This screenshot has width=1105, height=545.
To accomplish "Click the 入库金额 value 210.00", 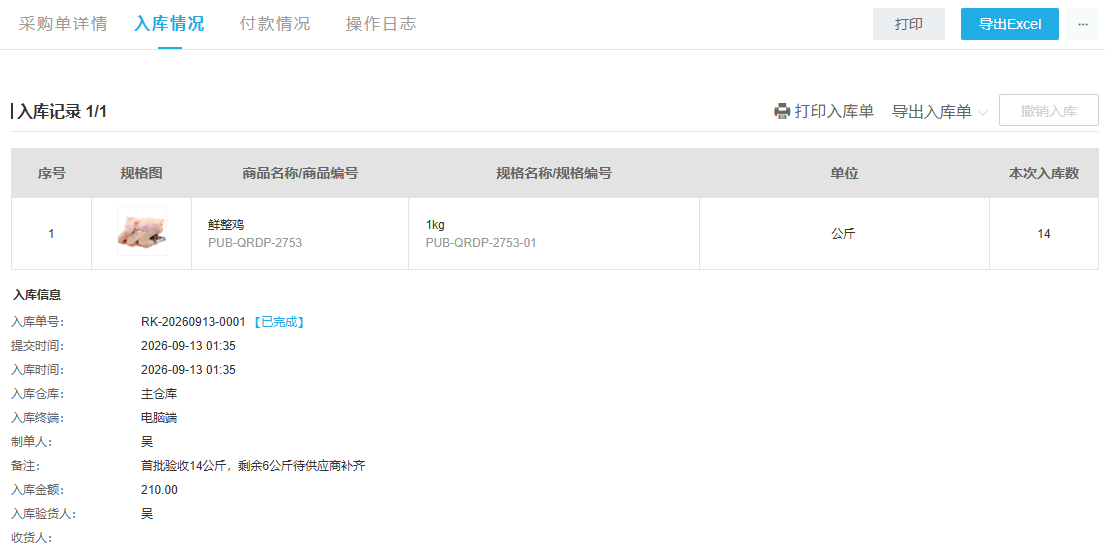I will (x=159, y=490).
